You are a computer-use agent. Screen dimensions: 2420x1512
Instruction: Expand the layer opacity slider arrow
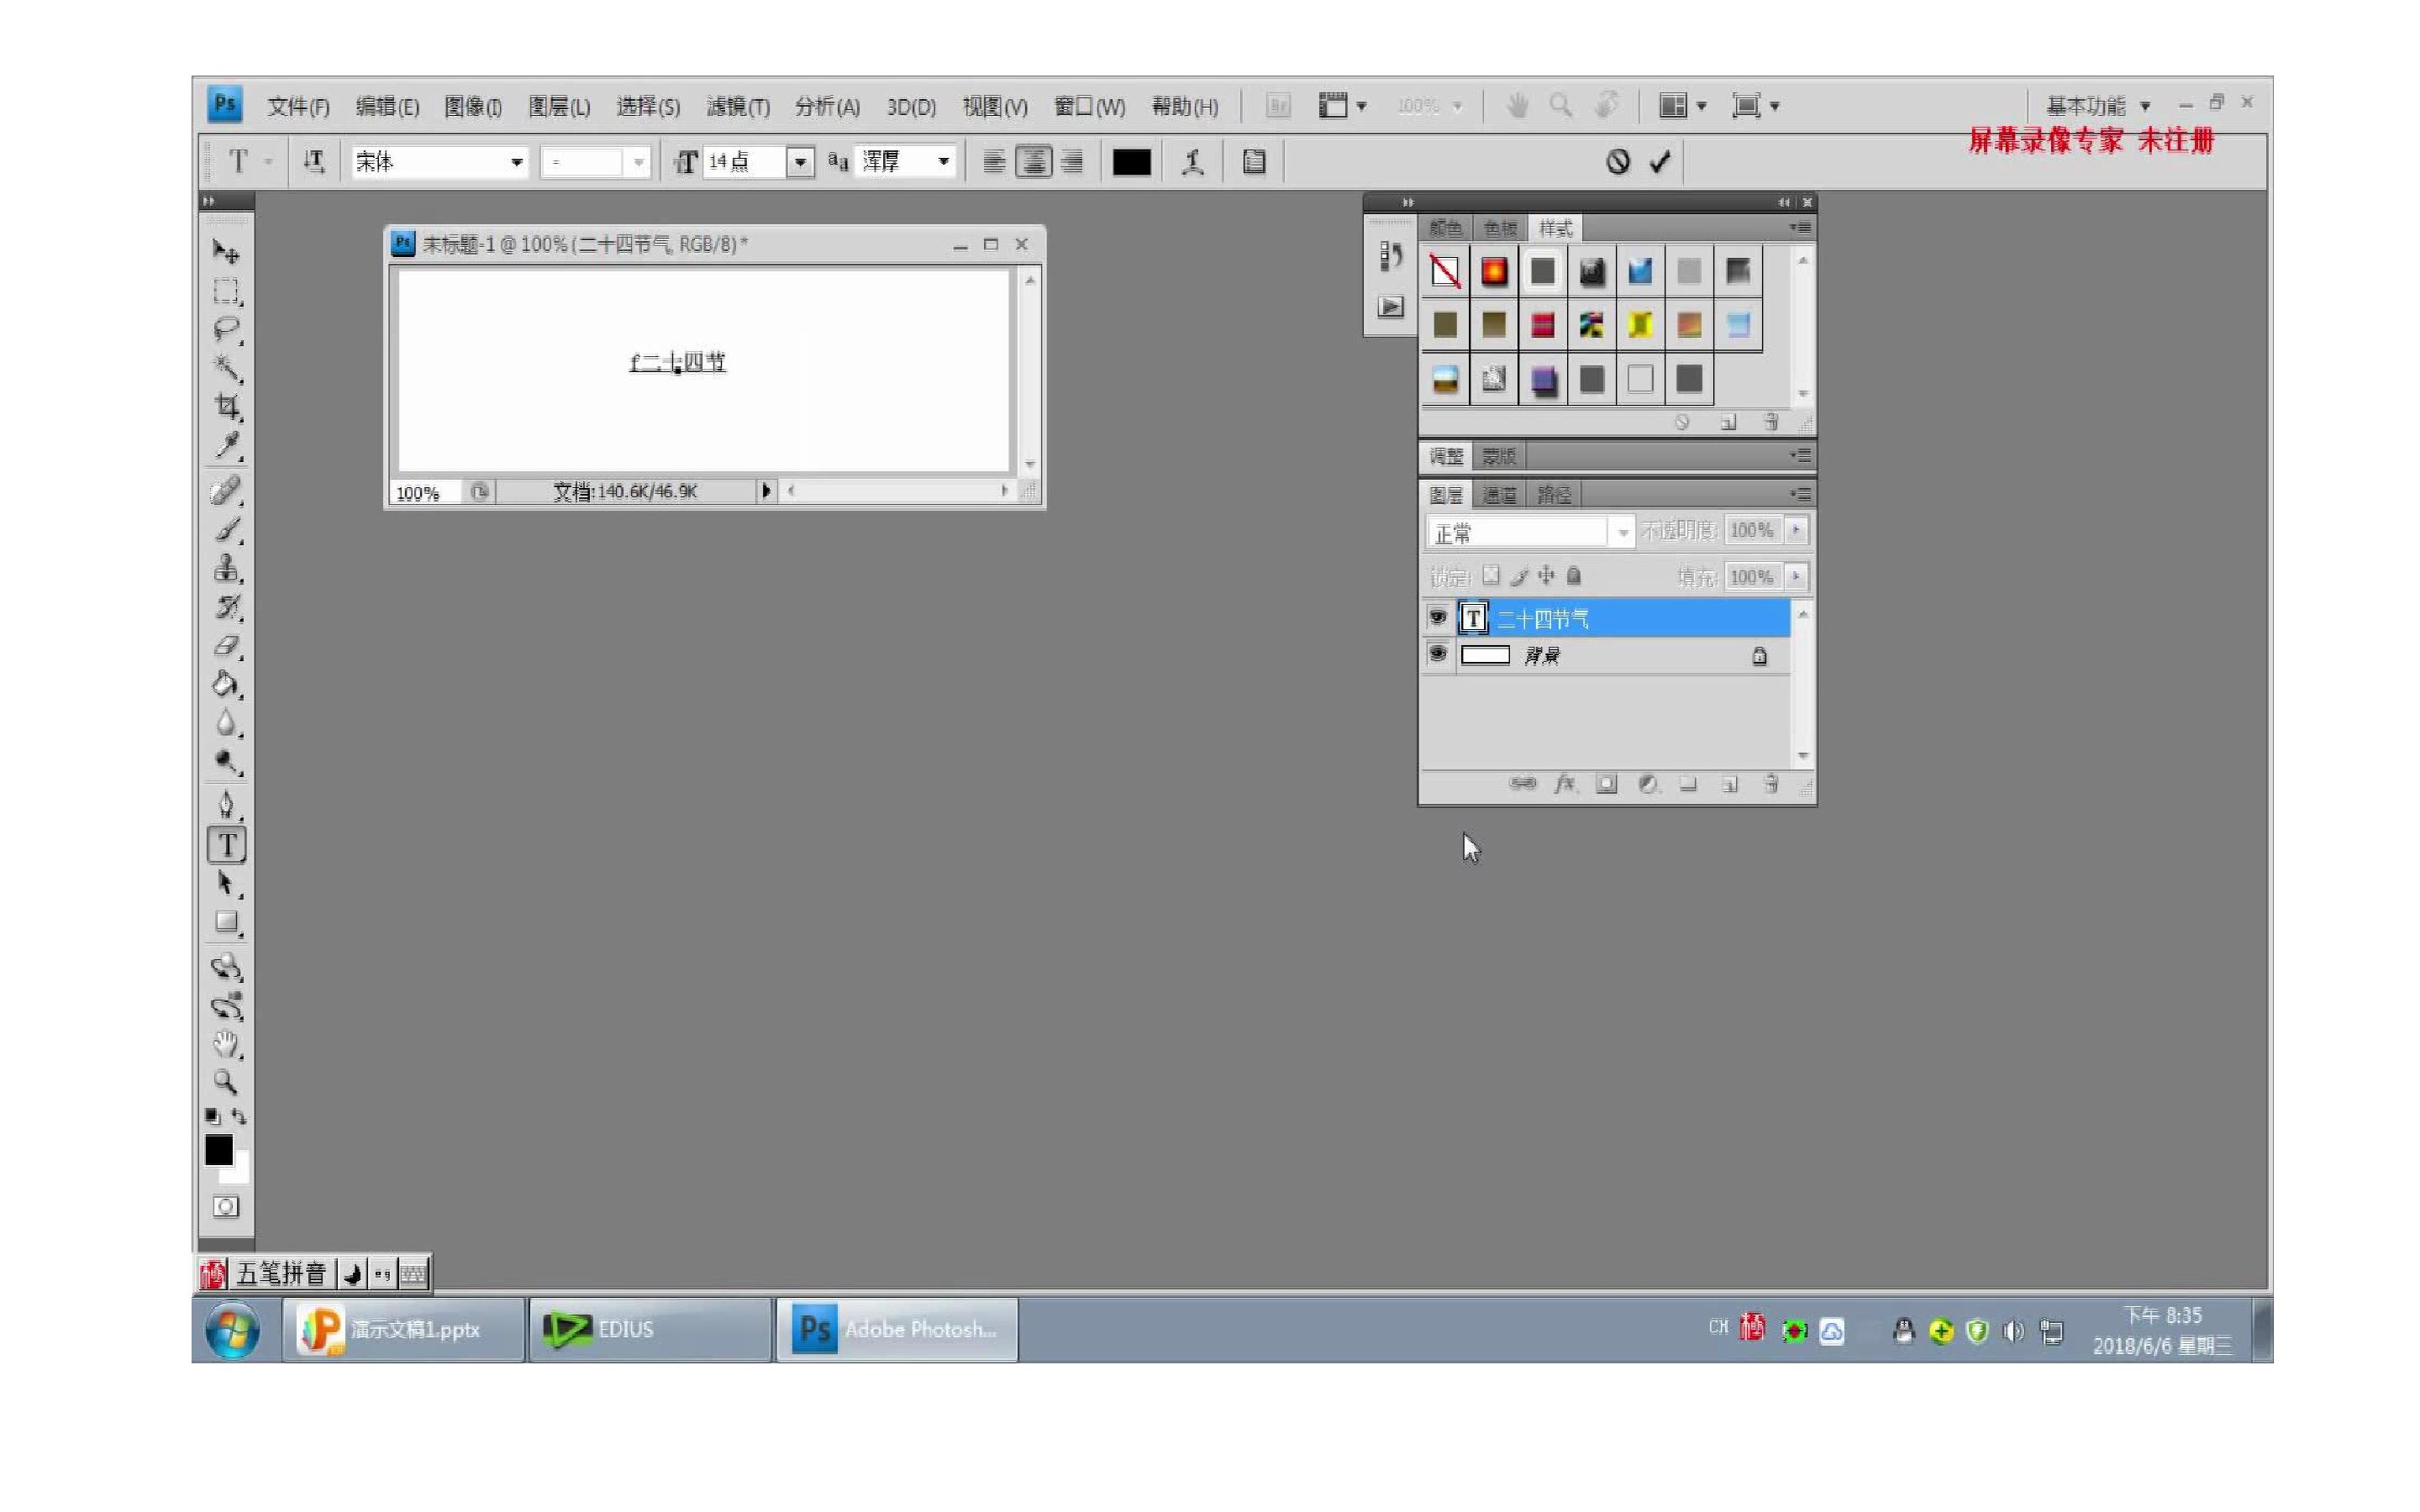(1796, 530)
